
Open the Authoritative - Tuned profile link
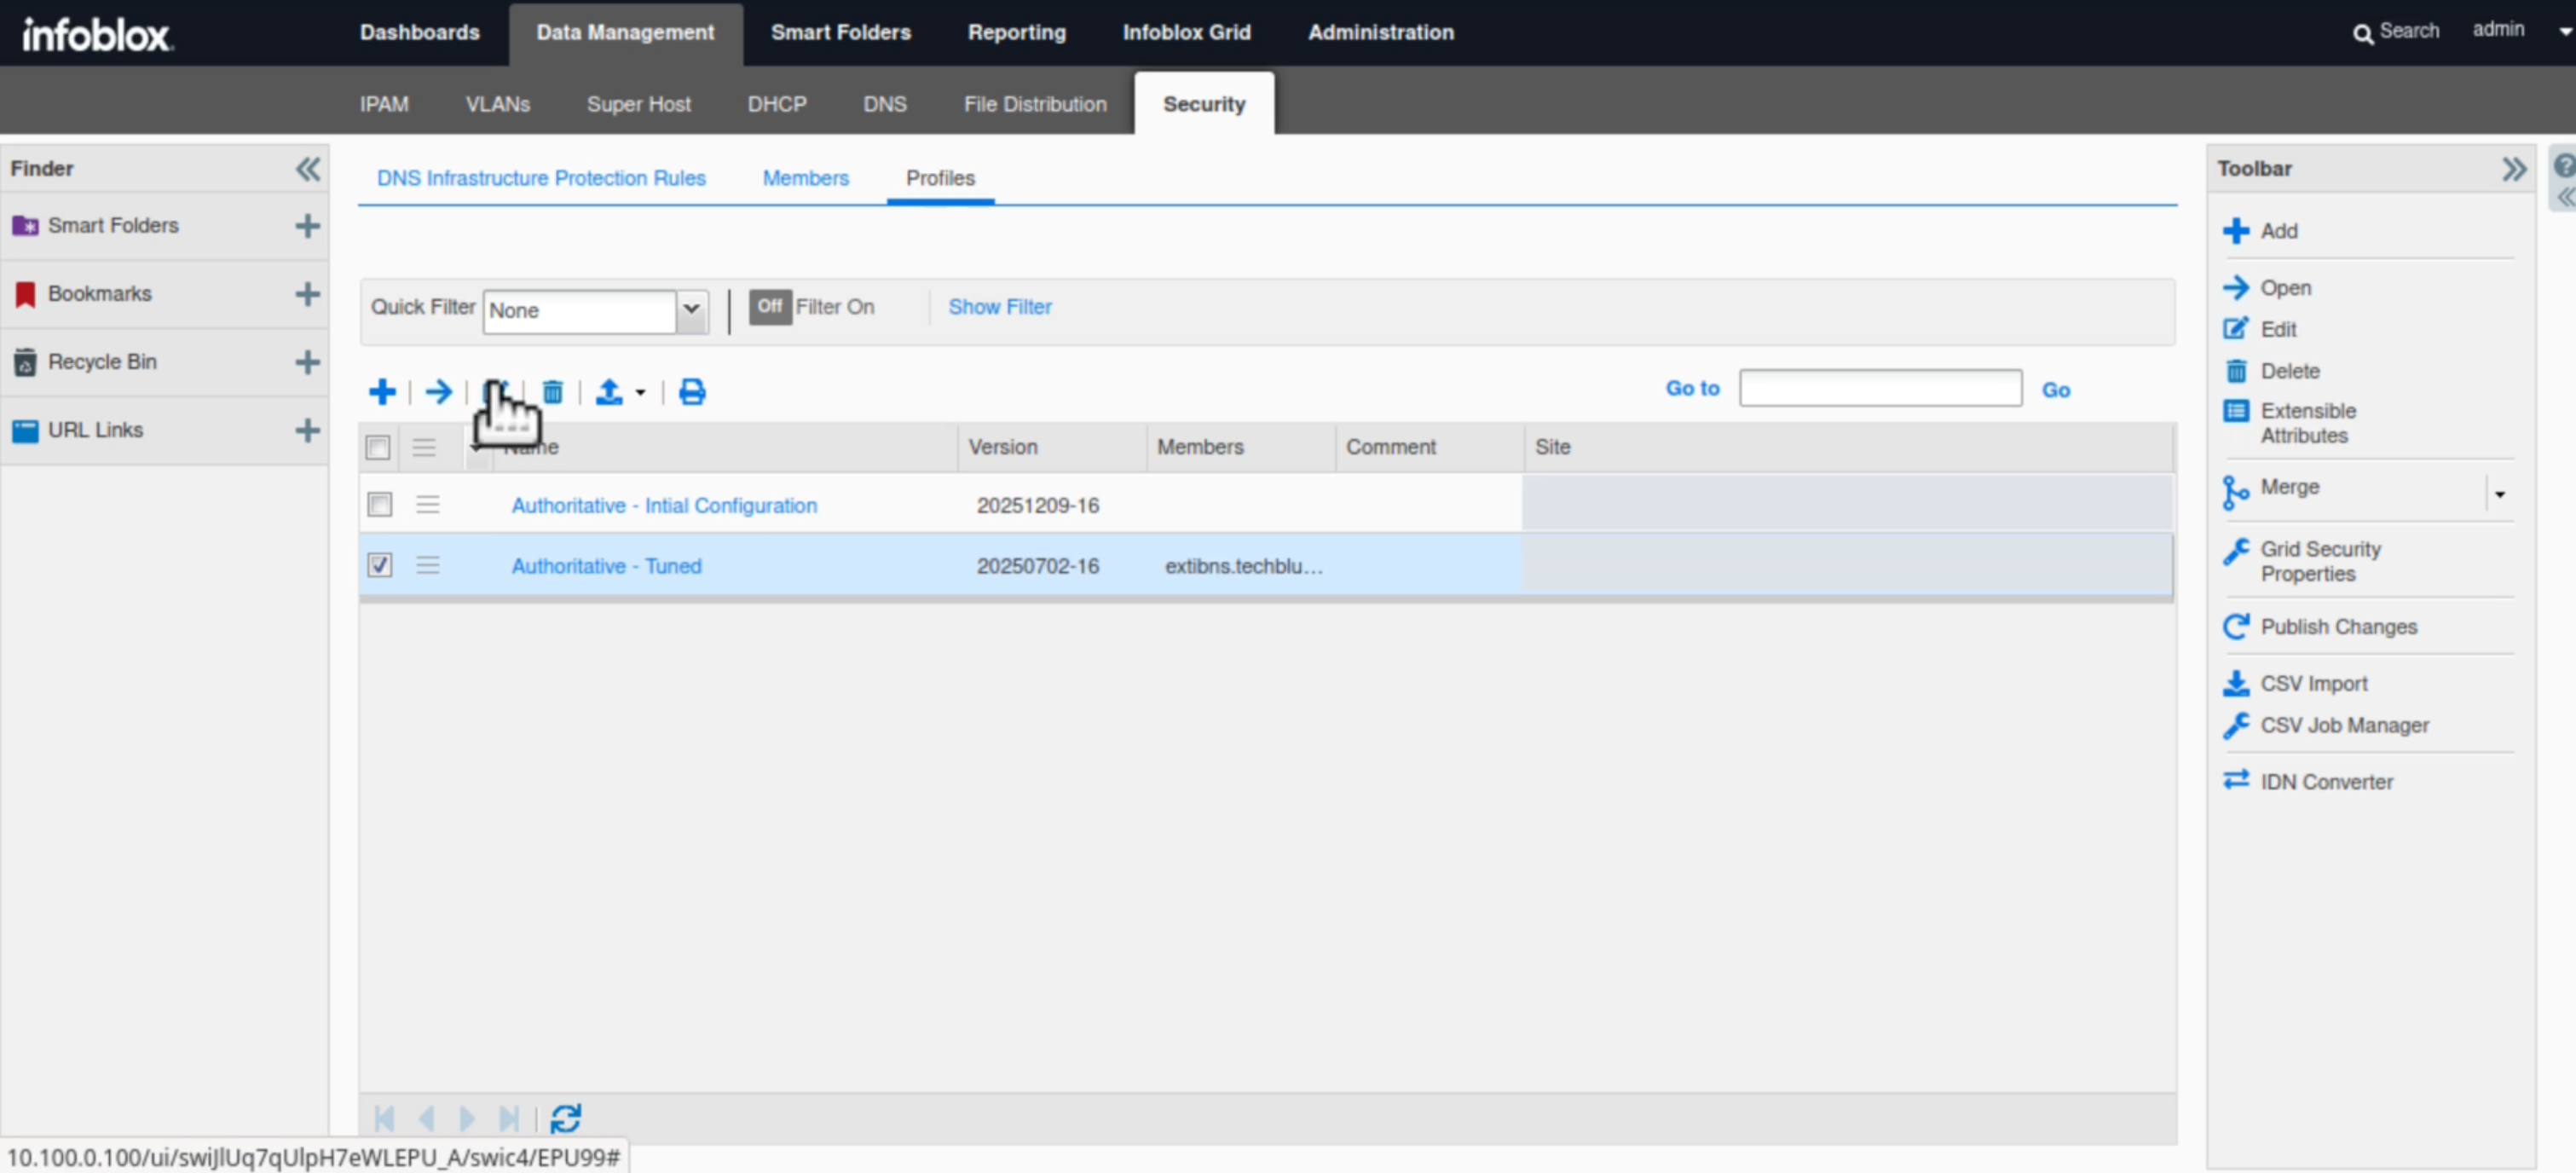[x=606, y=566]
